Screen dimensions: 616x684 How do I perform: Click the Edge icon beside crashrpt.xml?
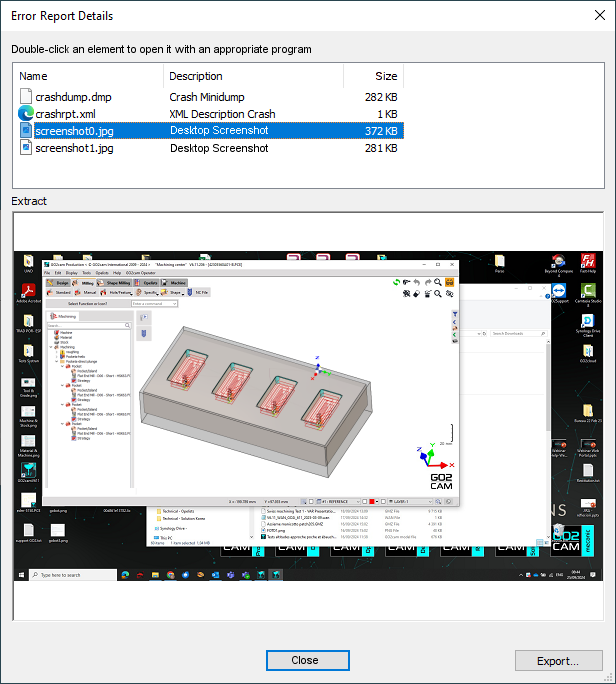pyautogui.click(x=26, y=114)
